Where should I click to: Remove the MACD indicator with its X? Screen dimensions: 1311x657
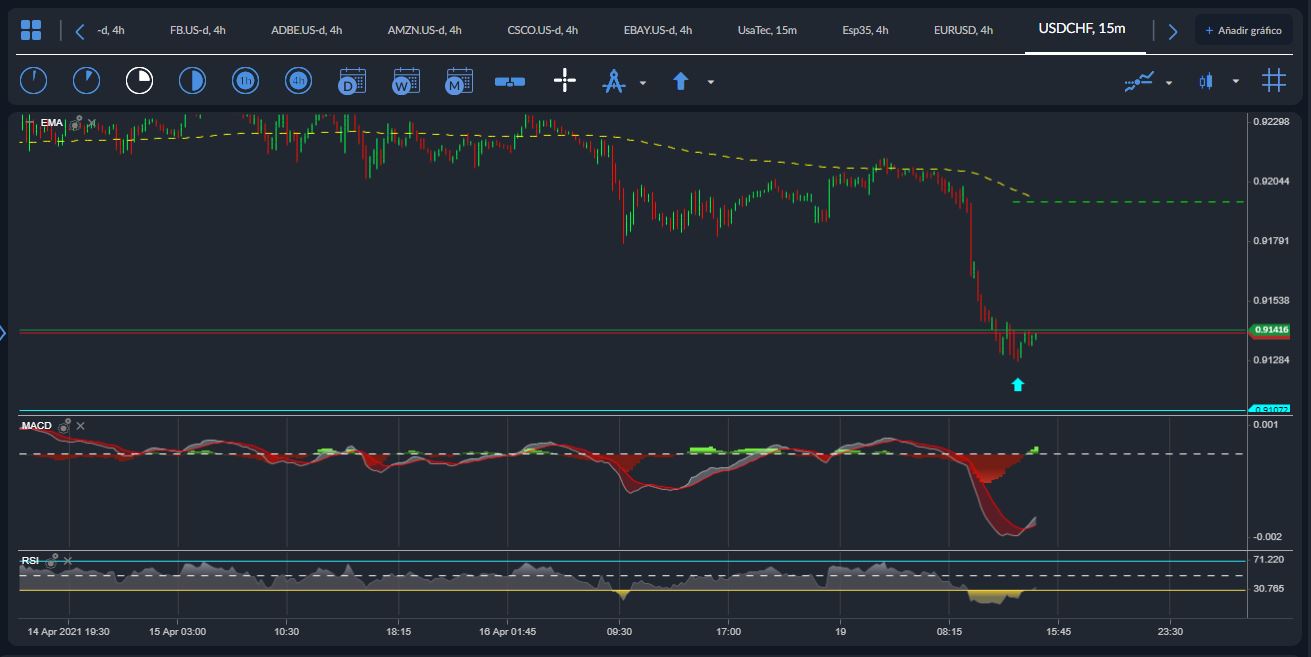click(x=80, y=425)
